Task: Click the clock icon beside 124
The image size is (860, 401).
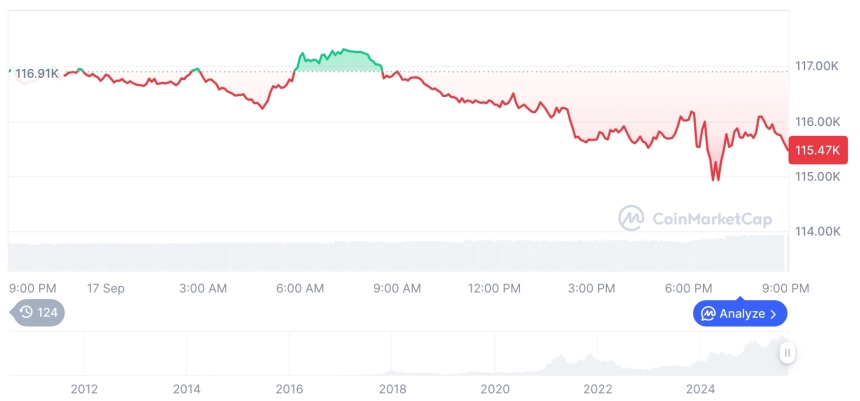Action: click(26, 313)
